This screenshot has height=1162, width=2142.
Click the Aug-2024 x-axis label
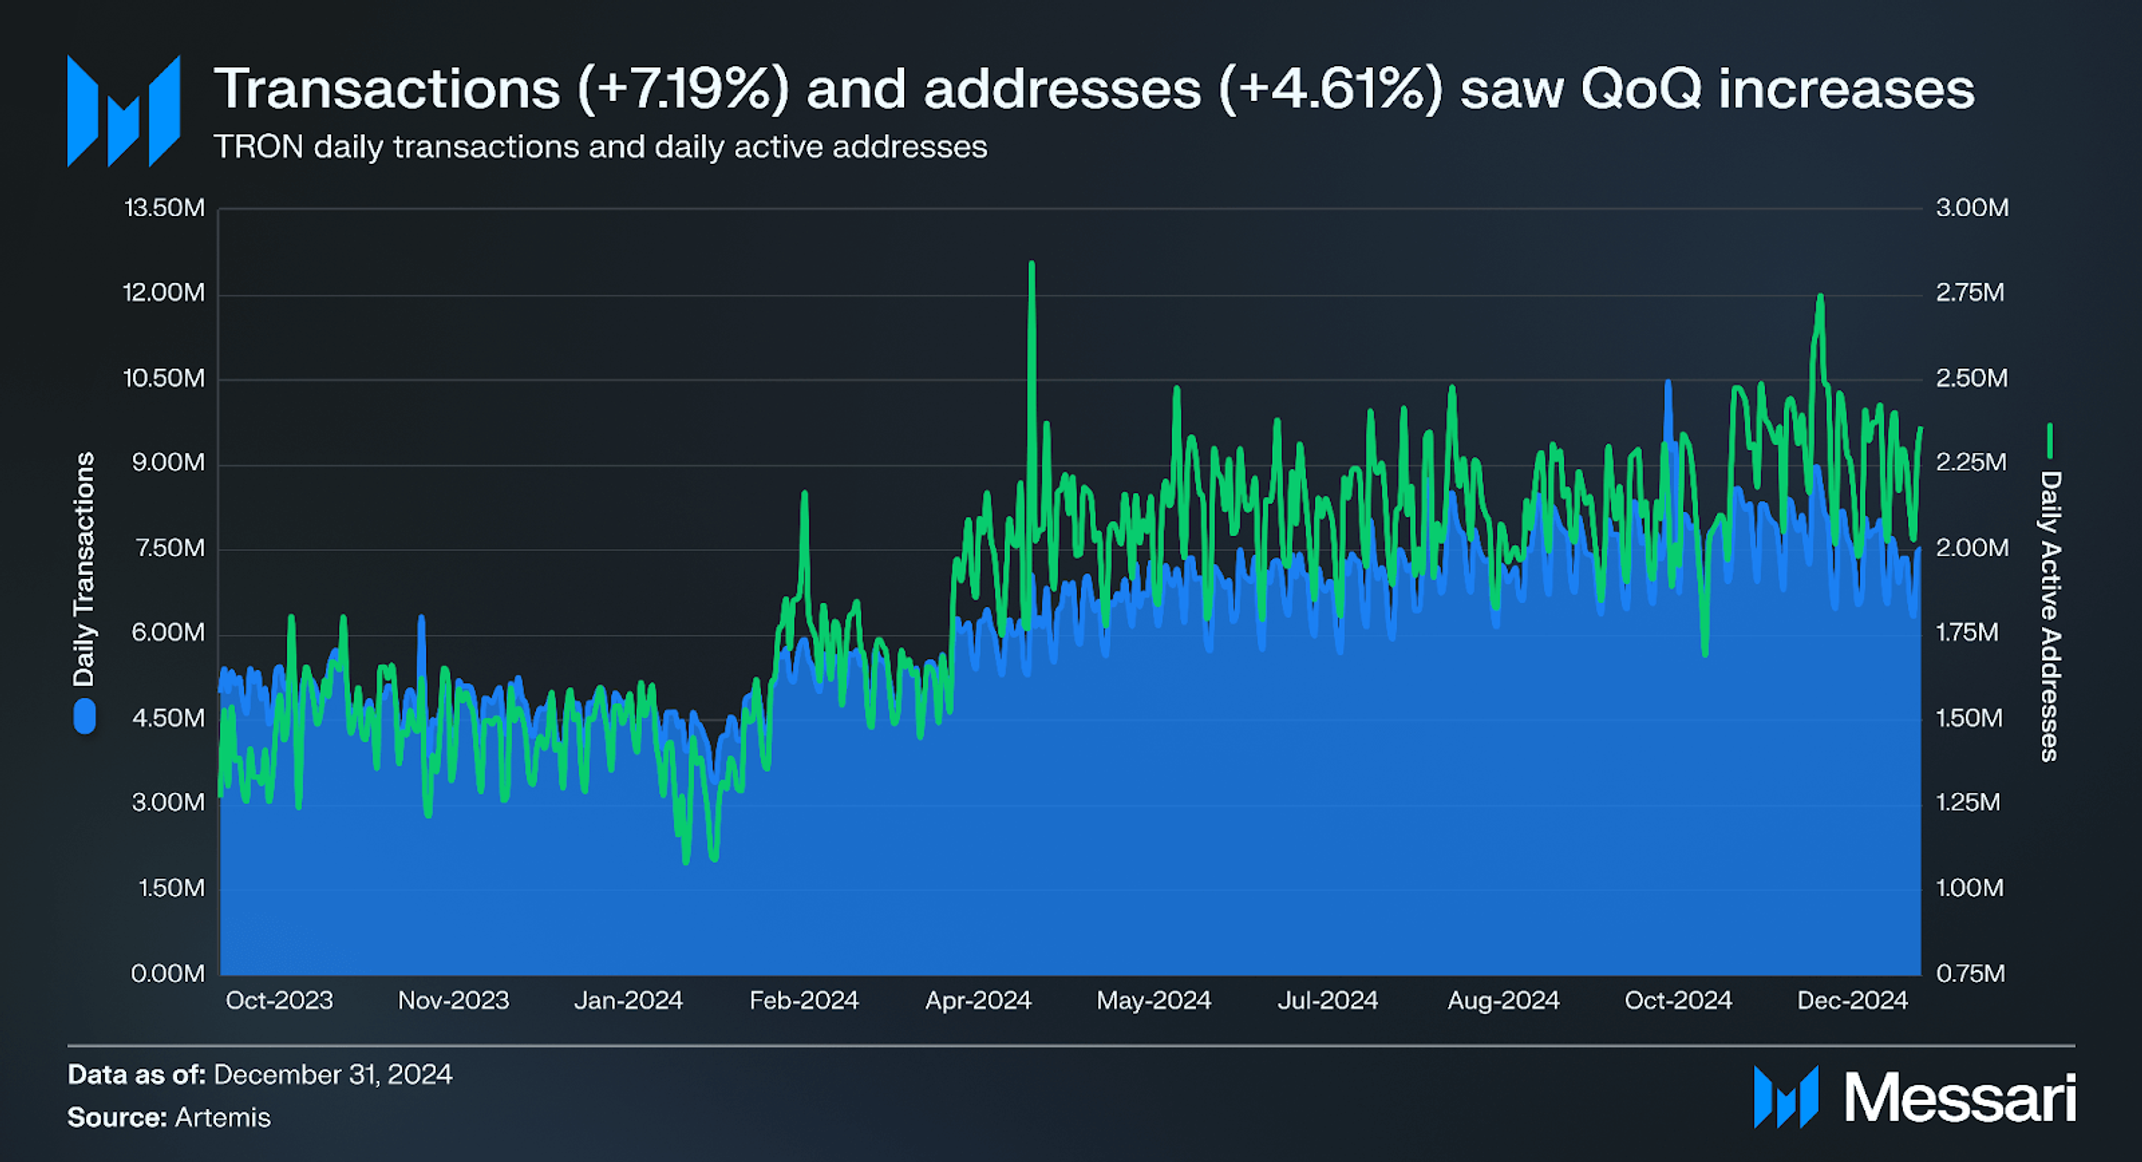pyautogui.click(x=1503, y=1000)
